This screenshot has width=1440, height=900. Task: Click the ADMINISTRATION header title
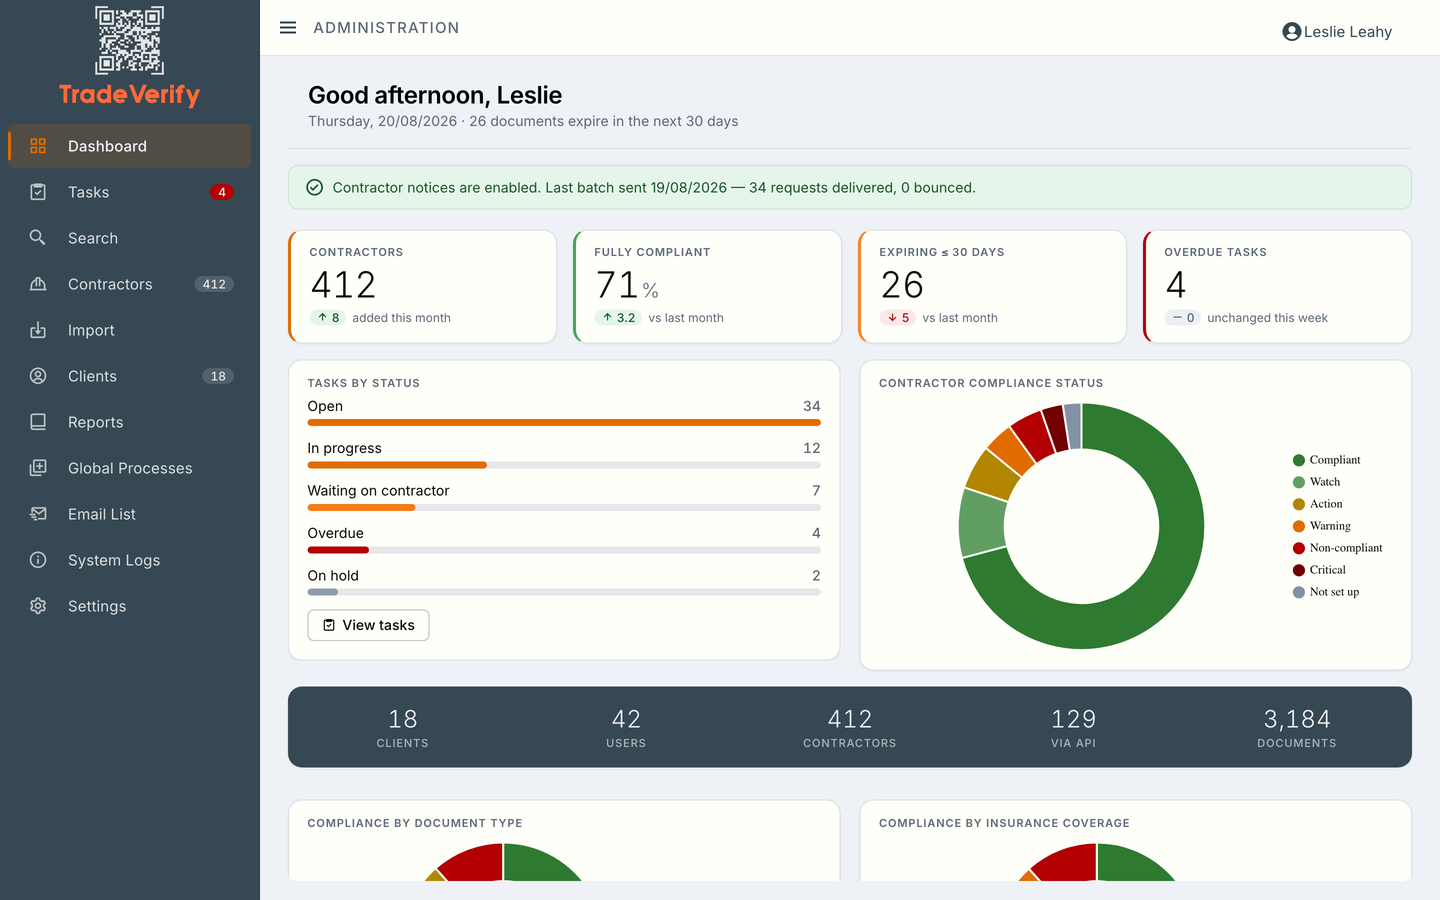click(x=386, y=28)
